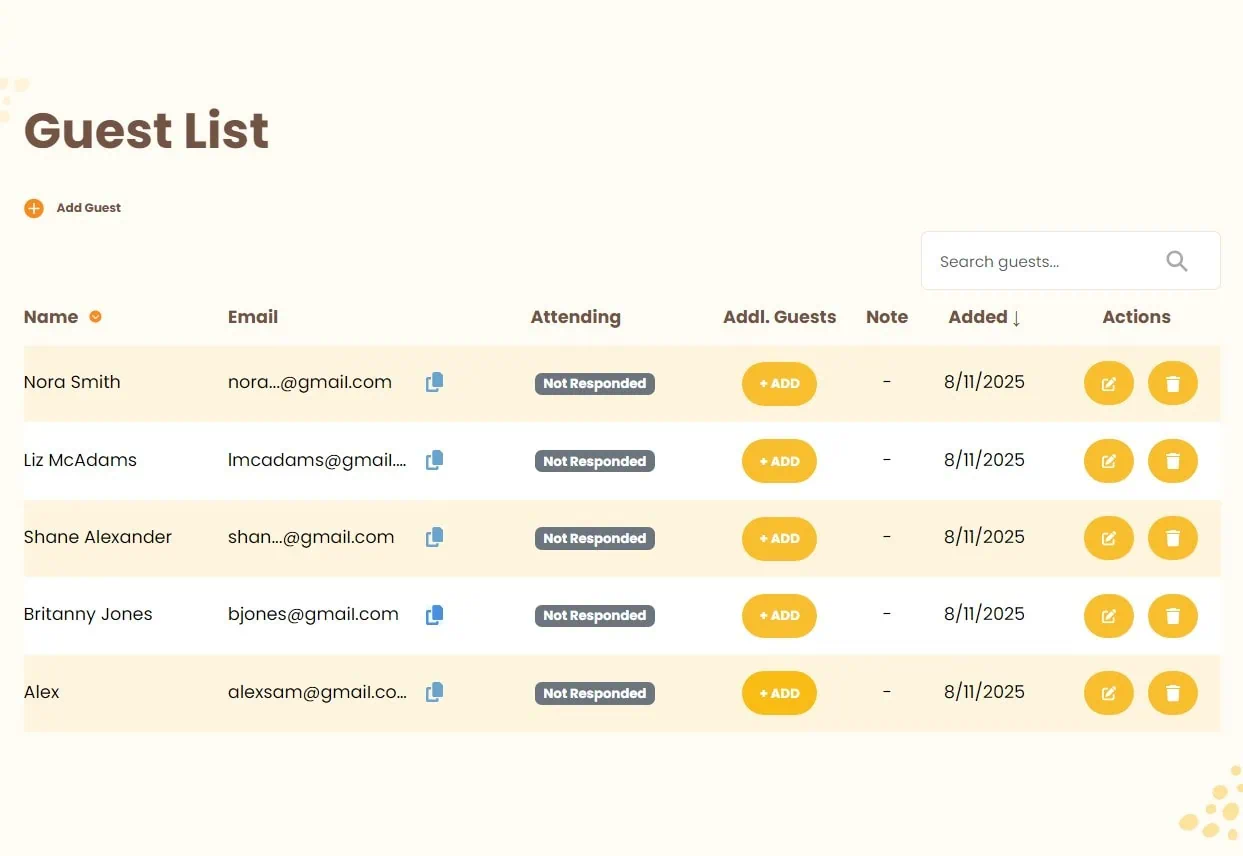Screen dimensions: 1243x856
Task: Delete Liz McAdams from the guest list
Action: 1172,461
